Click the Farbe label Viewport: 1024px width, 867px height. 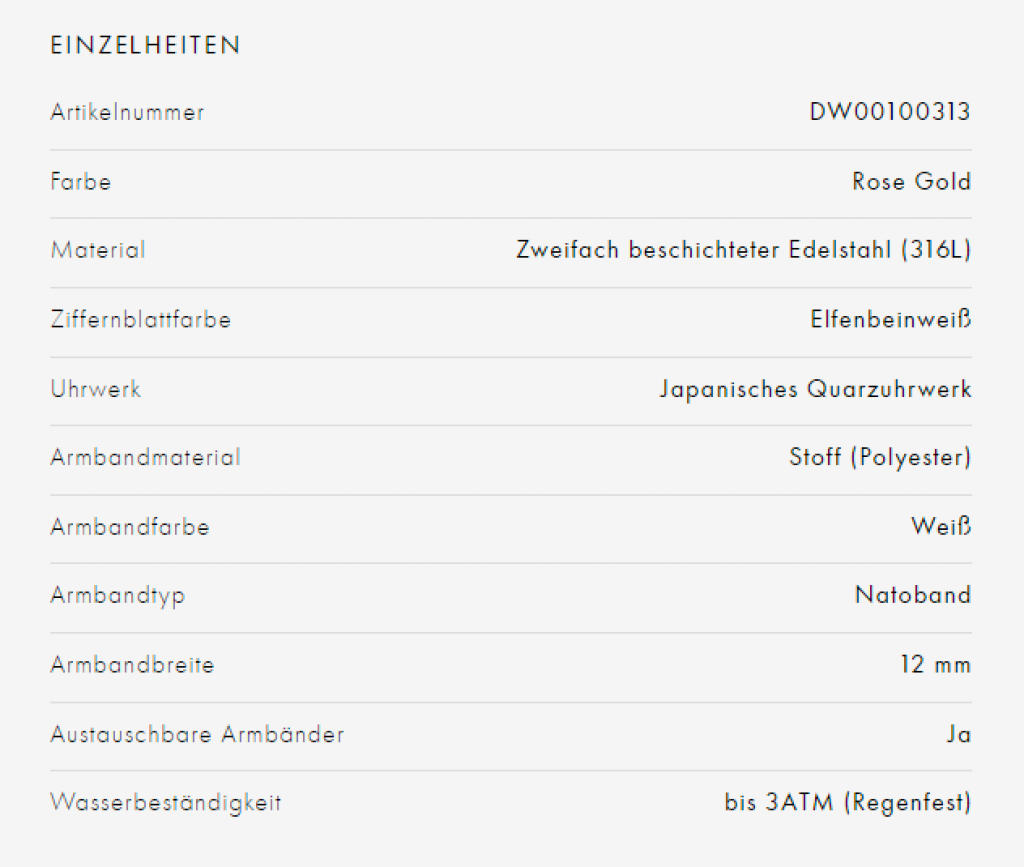(80, 182)
